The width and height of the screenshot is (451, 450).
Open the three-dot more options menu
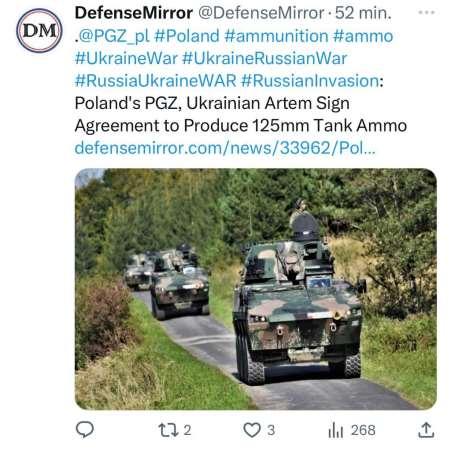[x=426, y=13]
